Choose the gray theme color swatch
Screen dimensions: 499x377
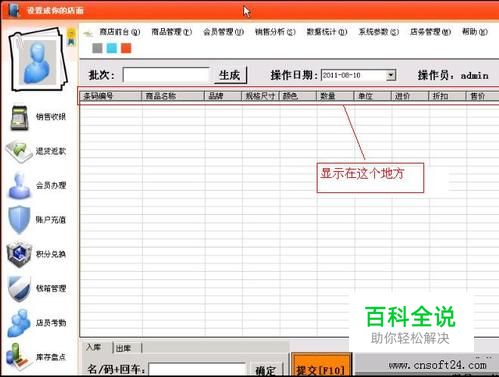coord(97,48)
